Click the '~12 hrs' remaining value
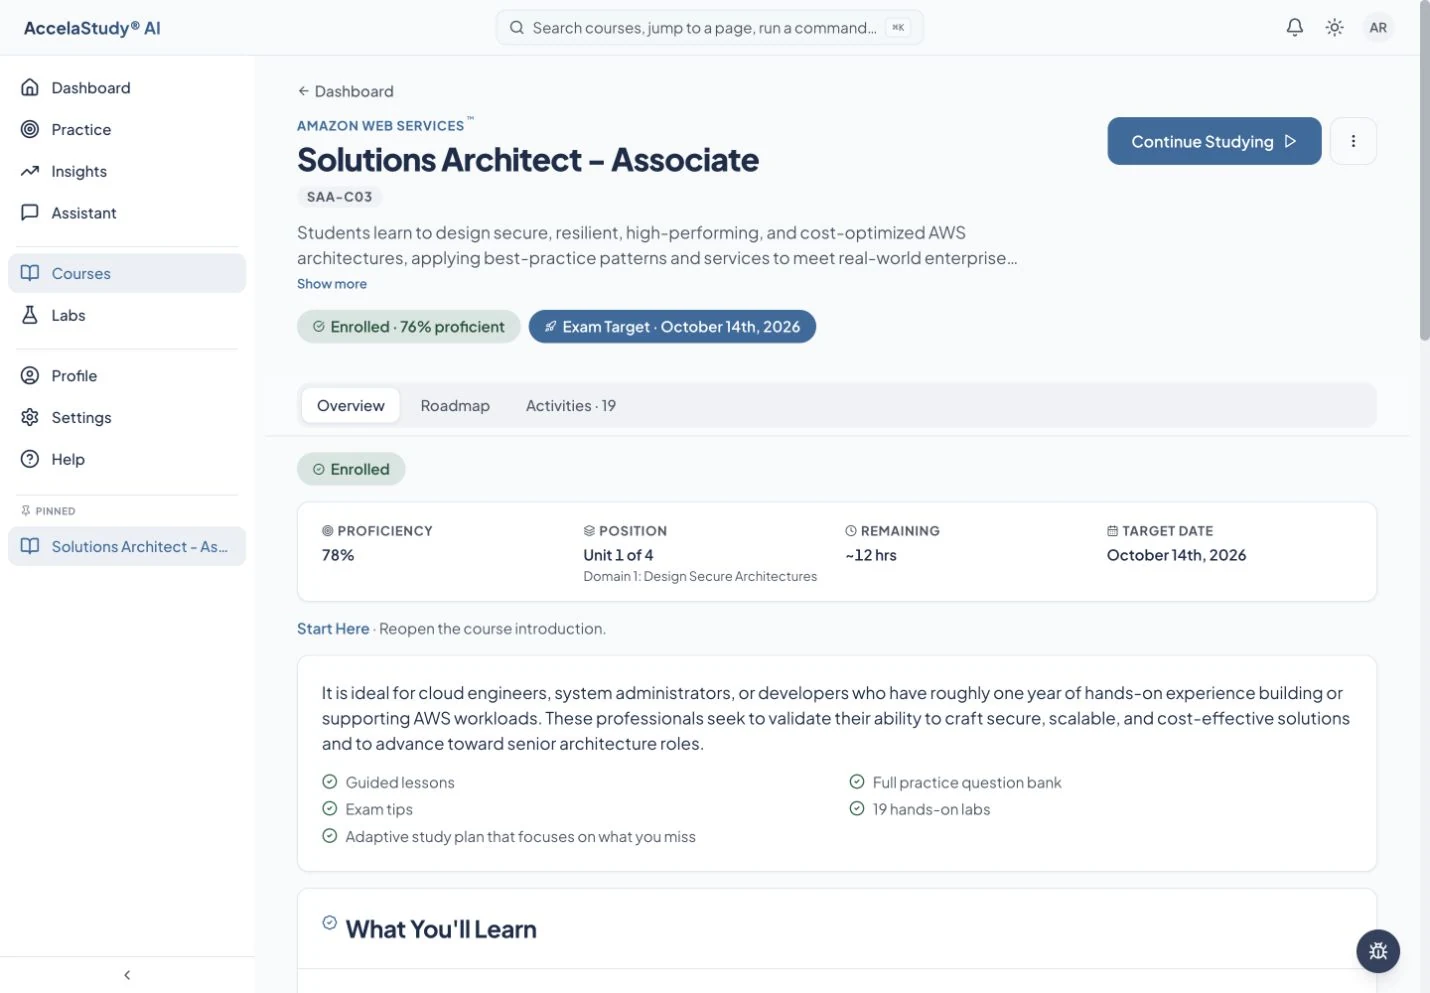The width and height of the screenshot is (1430, 993). 871,555
